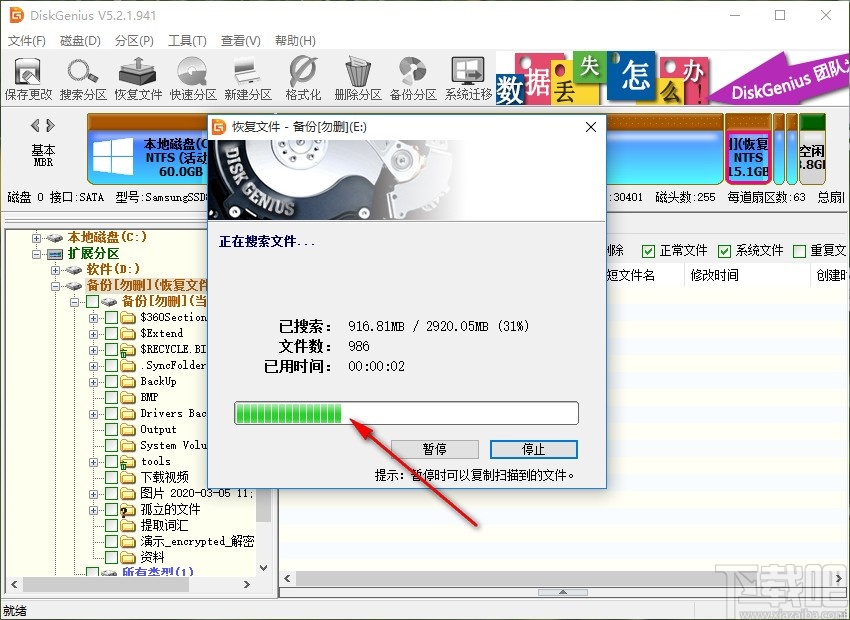
Task: Go to previous disk with left arrow
Action: point(35,126)
